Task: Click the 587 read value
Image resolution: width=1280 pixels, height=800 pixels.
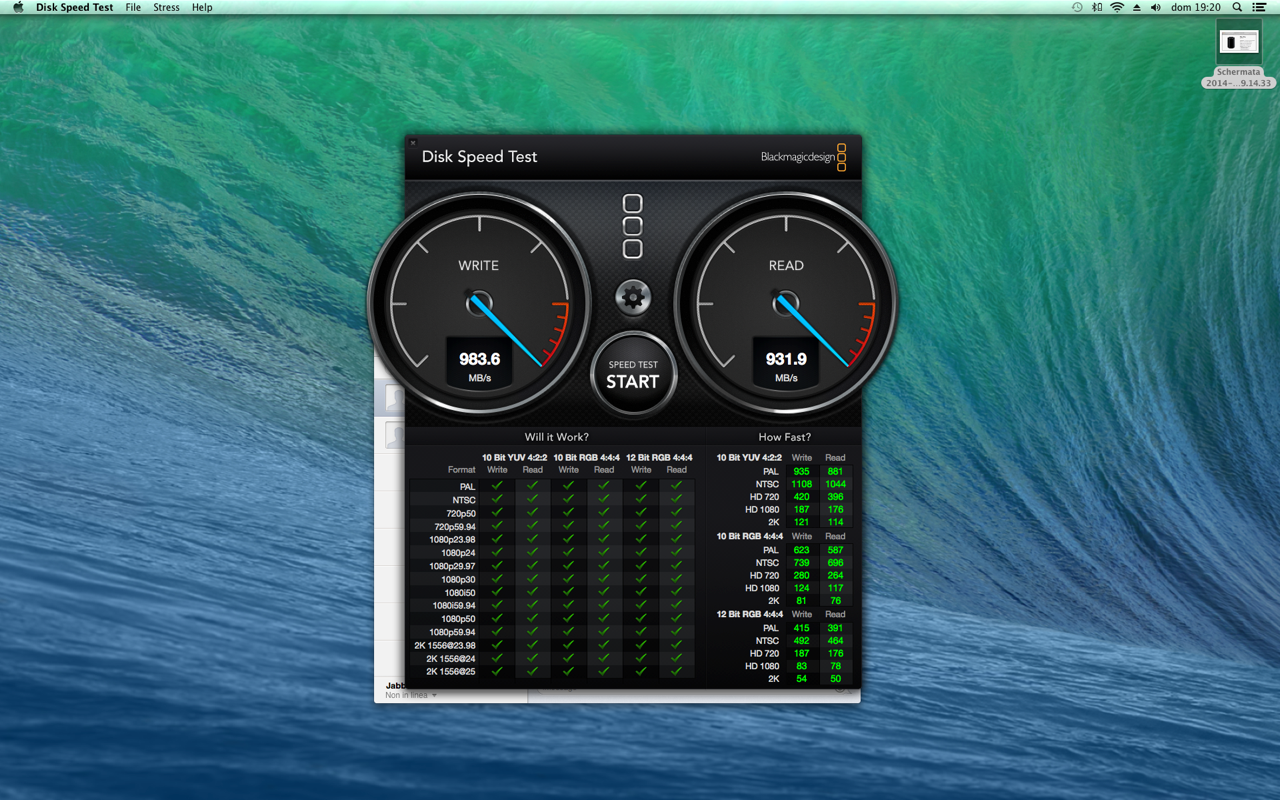Action: tap(835, 550)
